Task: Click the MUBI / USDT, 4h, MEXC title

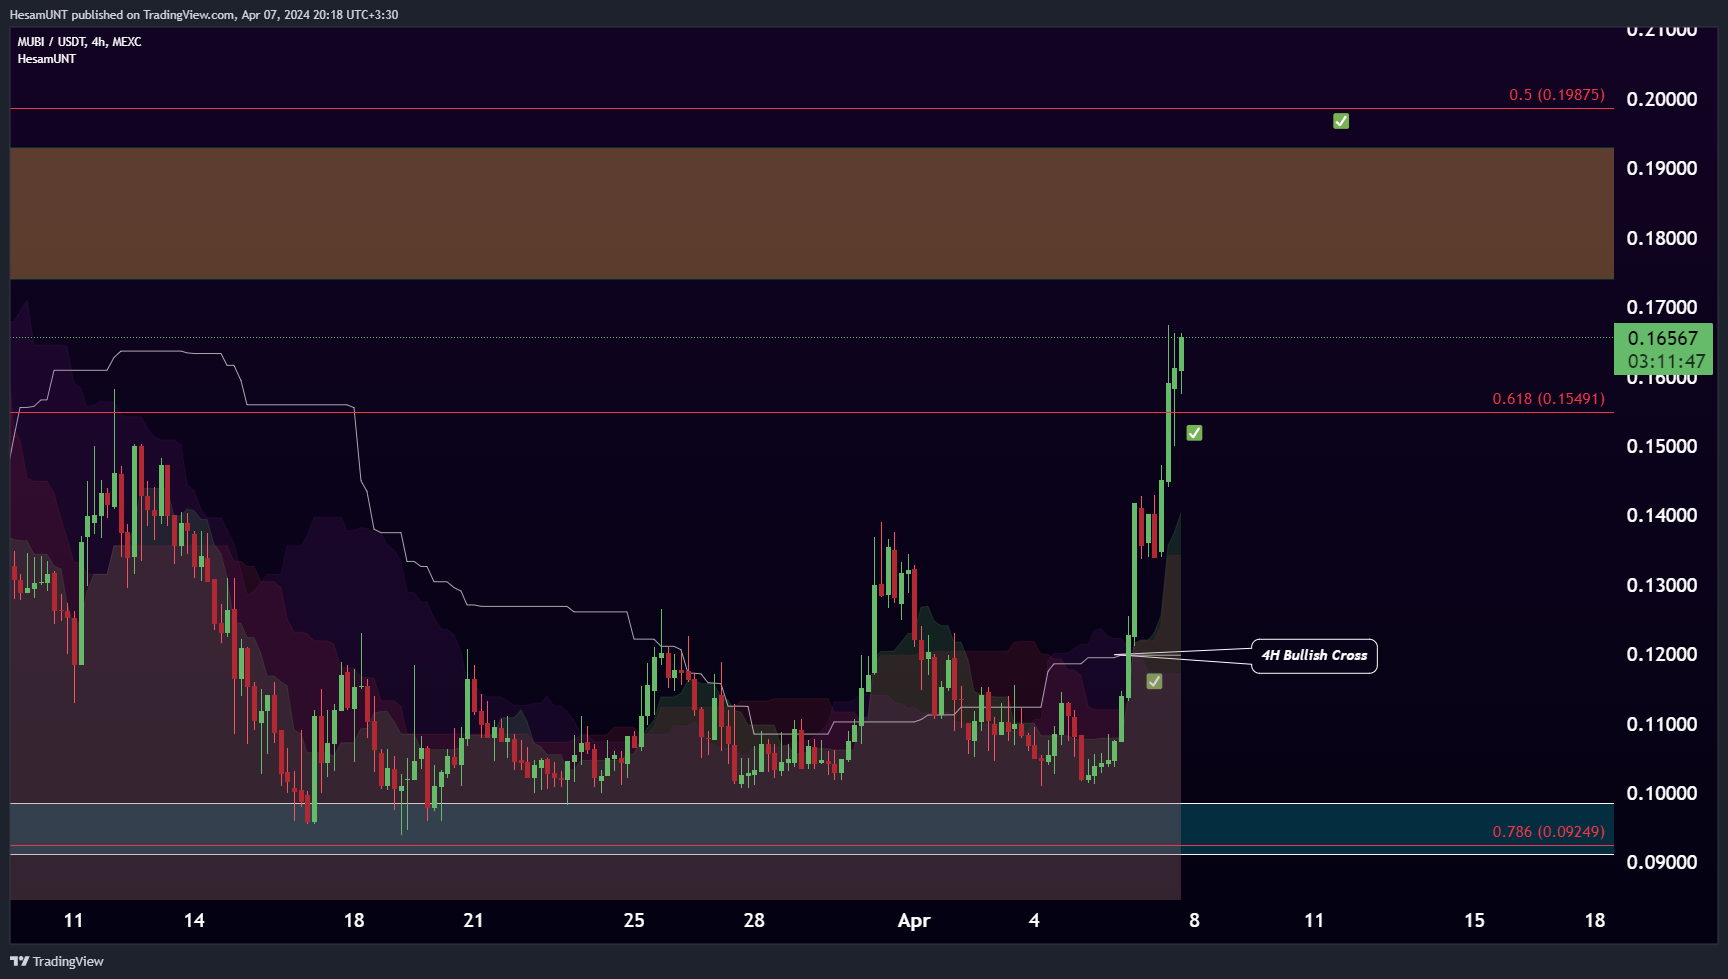Action: (79, 42)
